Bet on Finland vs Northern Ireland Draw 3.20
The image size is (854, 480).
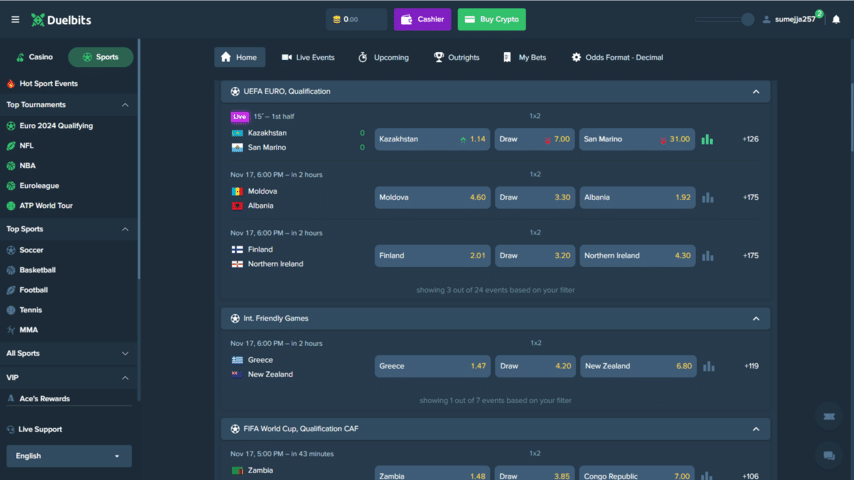(535, 256)
